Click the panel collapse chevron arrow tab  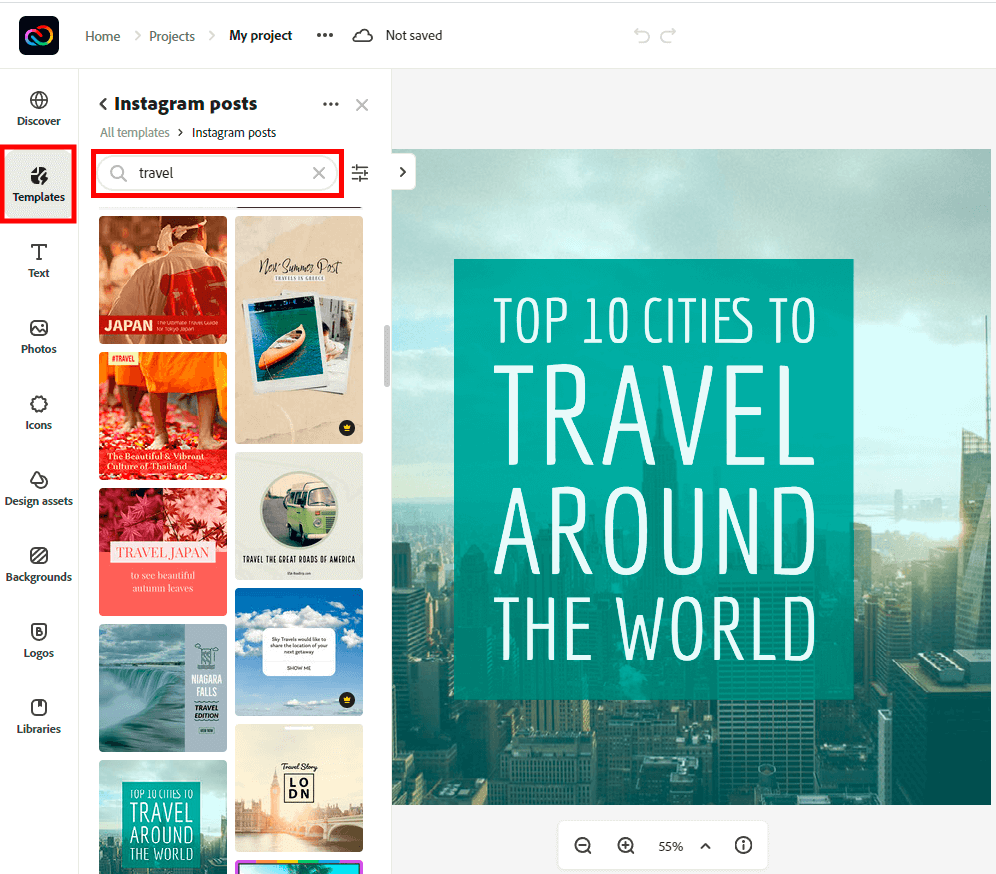(x=403, y=171)
